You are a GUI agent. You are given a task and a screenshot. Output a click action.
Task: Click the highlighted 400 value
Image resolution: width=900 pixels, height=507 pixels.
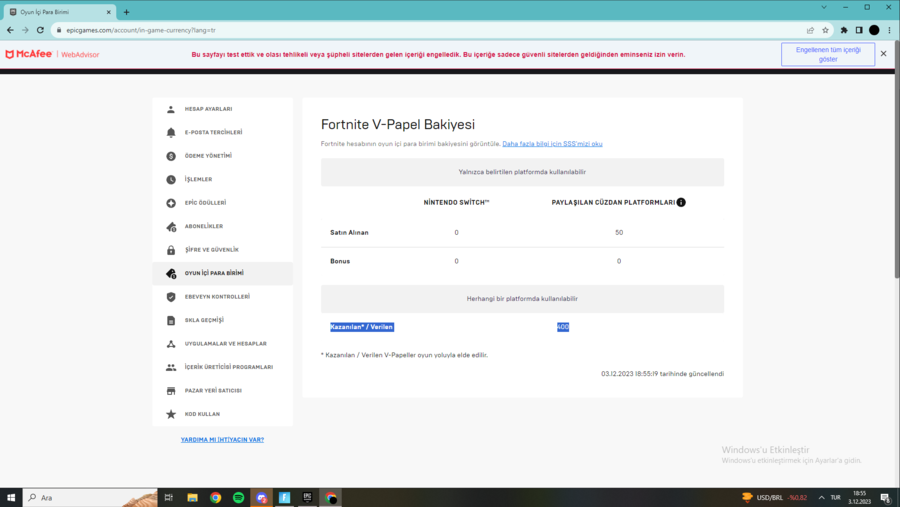tap(562, 327)
